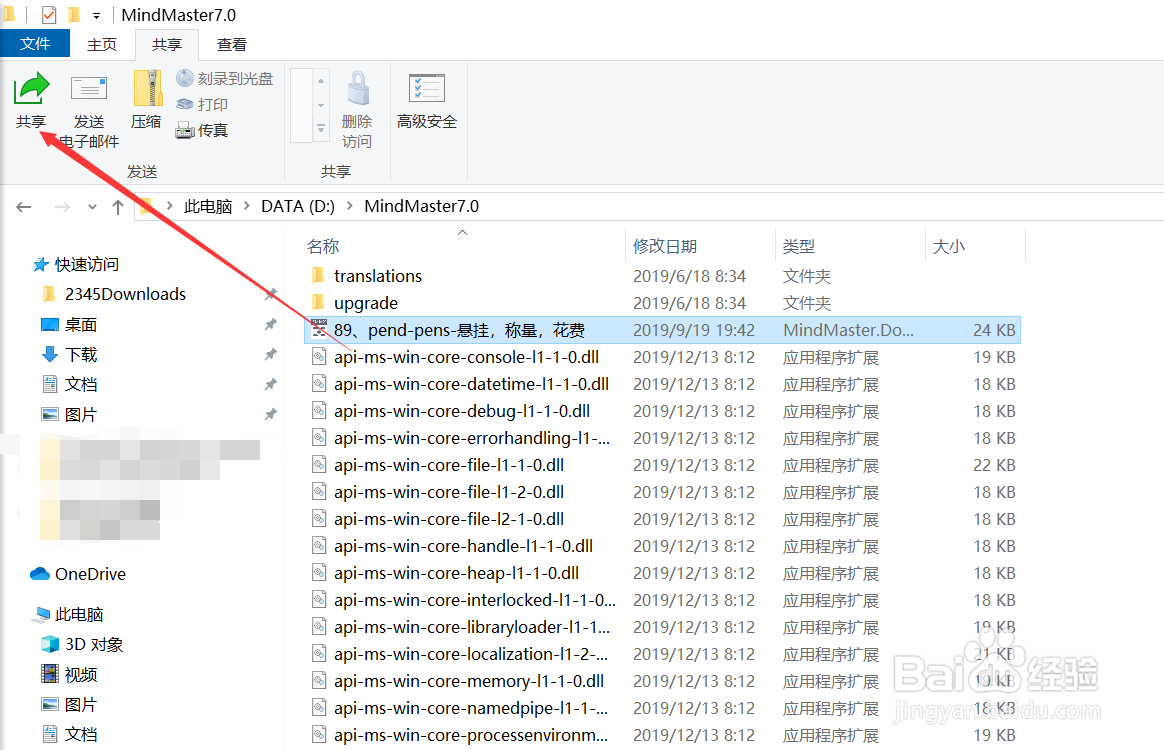Switch to the Home tab

[x=102, y=45]
